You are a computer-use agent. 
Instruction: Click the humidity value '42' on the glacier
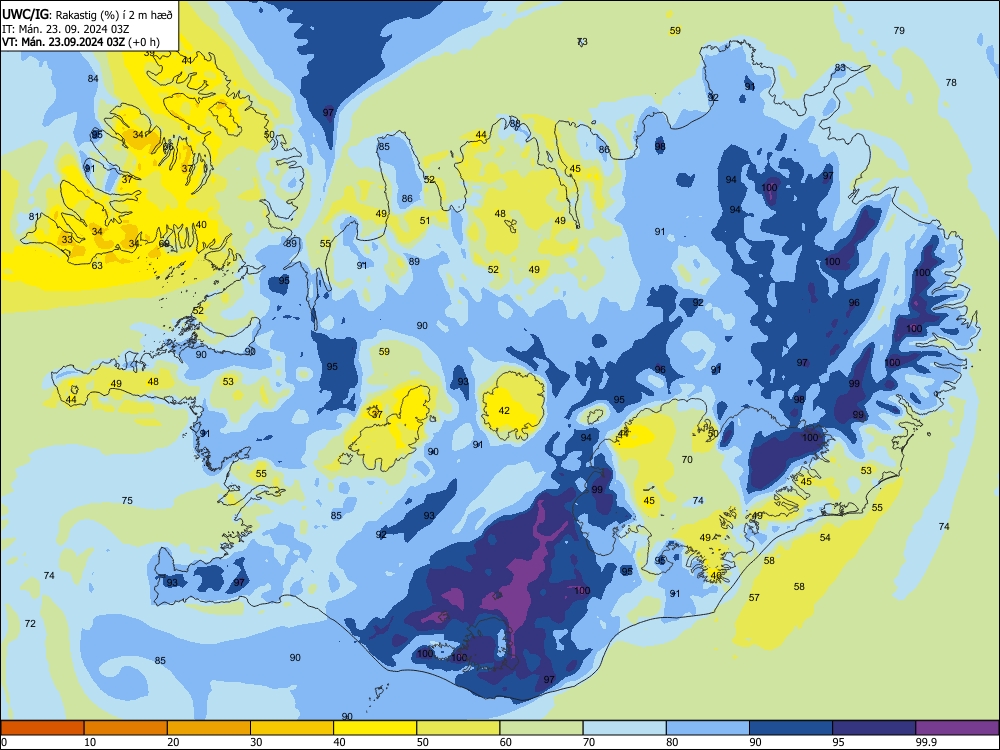tap(504, 411)
